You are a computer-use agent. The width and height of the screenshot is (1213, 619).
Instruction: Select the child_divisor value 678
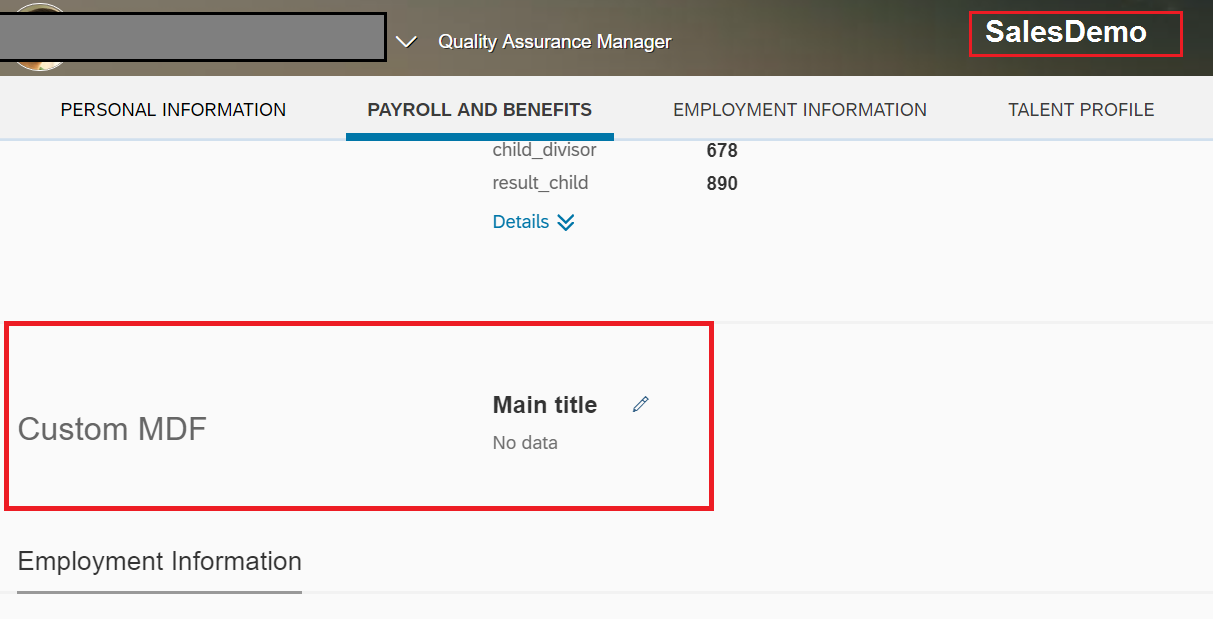click(x=722, y=151)
